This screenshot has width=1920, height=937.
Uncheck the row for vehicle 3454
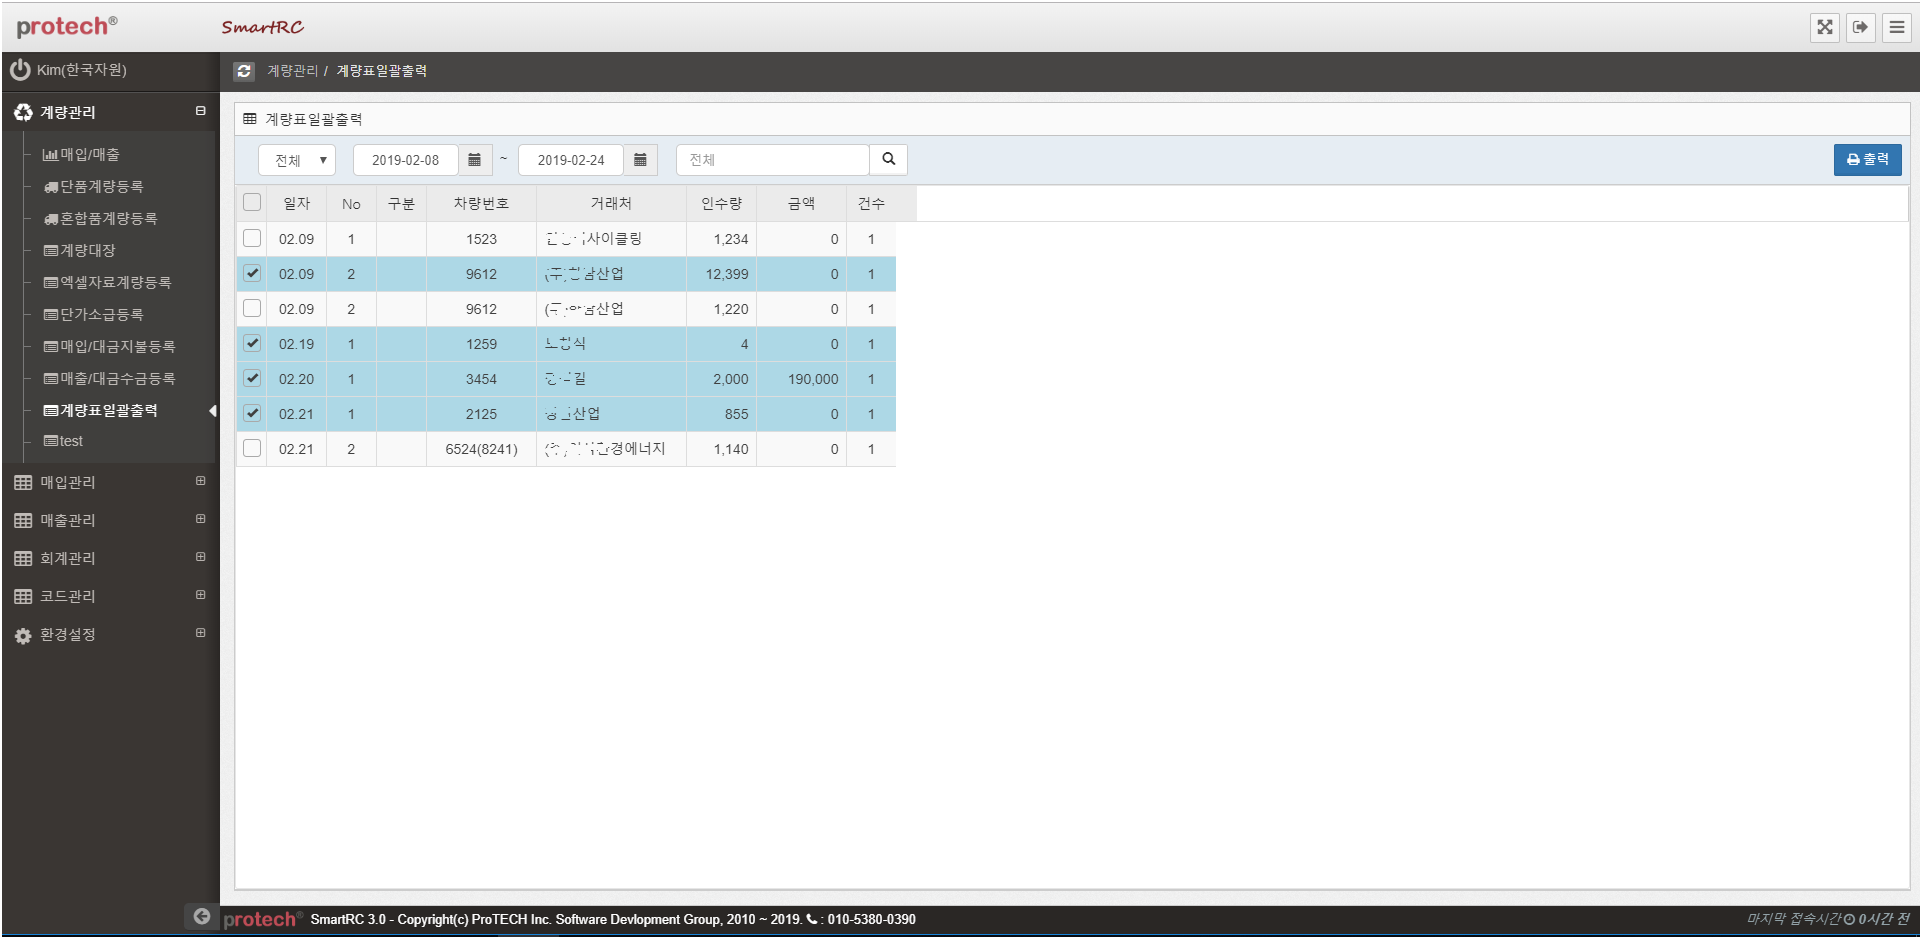click(x=252, y=379)
